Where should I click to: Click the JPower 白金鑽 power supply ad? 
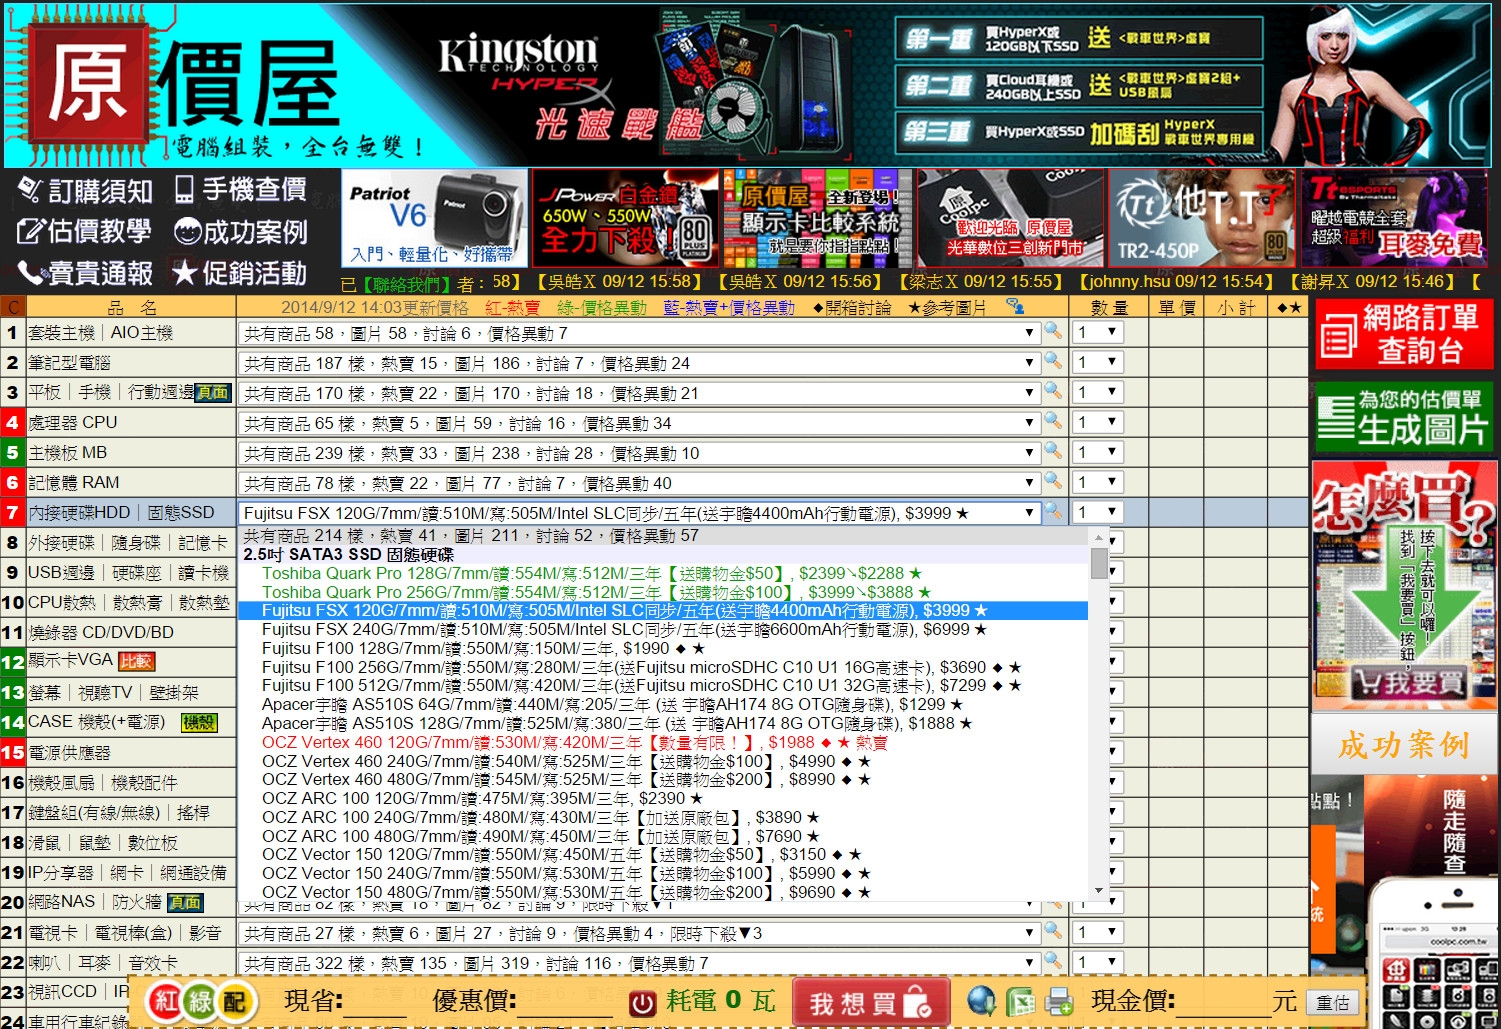624,218
